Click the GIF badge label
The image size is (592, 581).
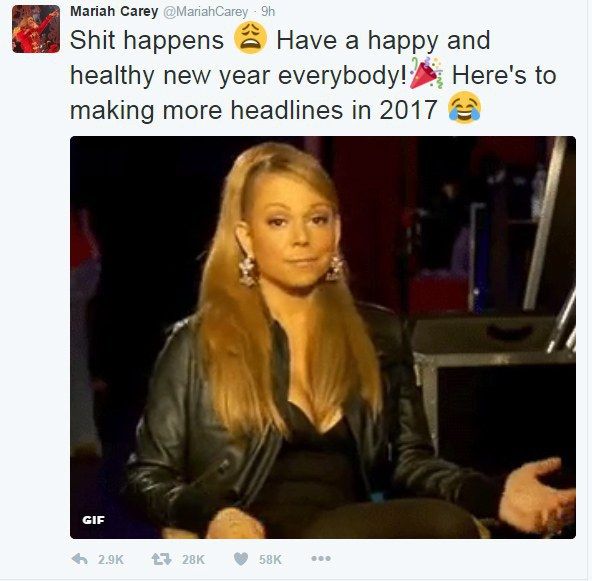tap(93, 520)
